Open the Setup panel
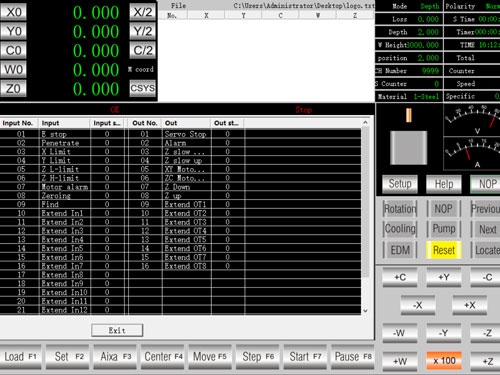This screenshot has height=375, width=500. coord(400,184)
